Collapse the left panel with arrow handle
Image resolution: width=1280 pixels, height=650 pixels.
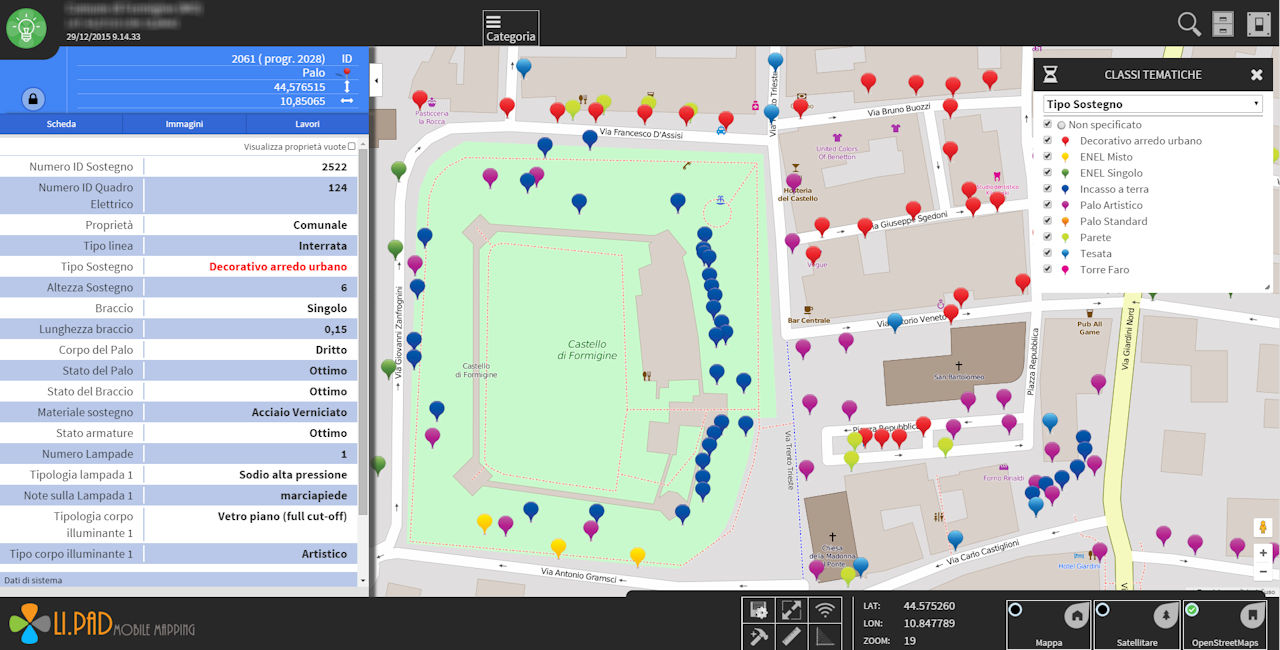pos(376,79)
